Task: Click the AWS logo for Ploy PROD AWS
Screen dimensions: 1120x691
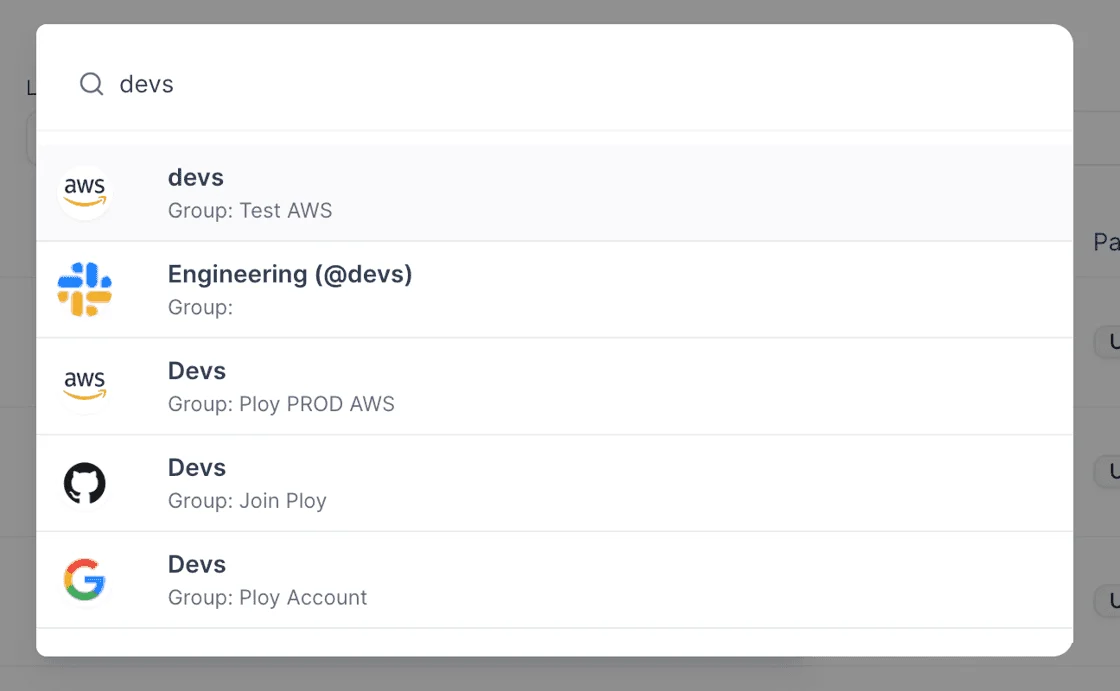Action: pyautogui.click(x=84, y=386)
